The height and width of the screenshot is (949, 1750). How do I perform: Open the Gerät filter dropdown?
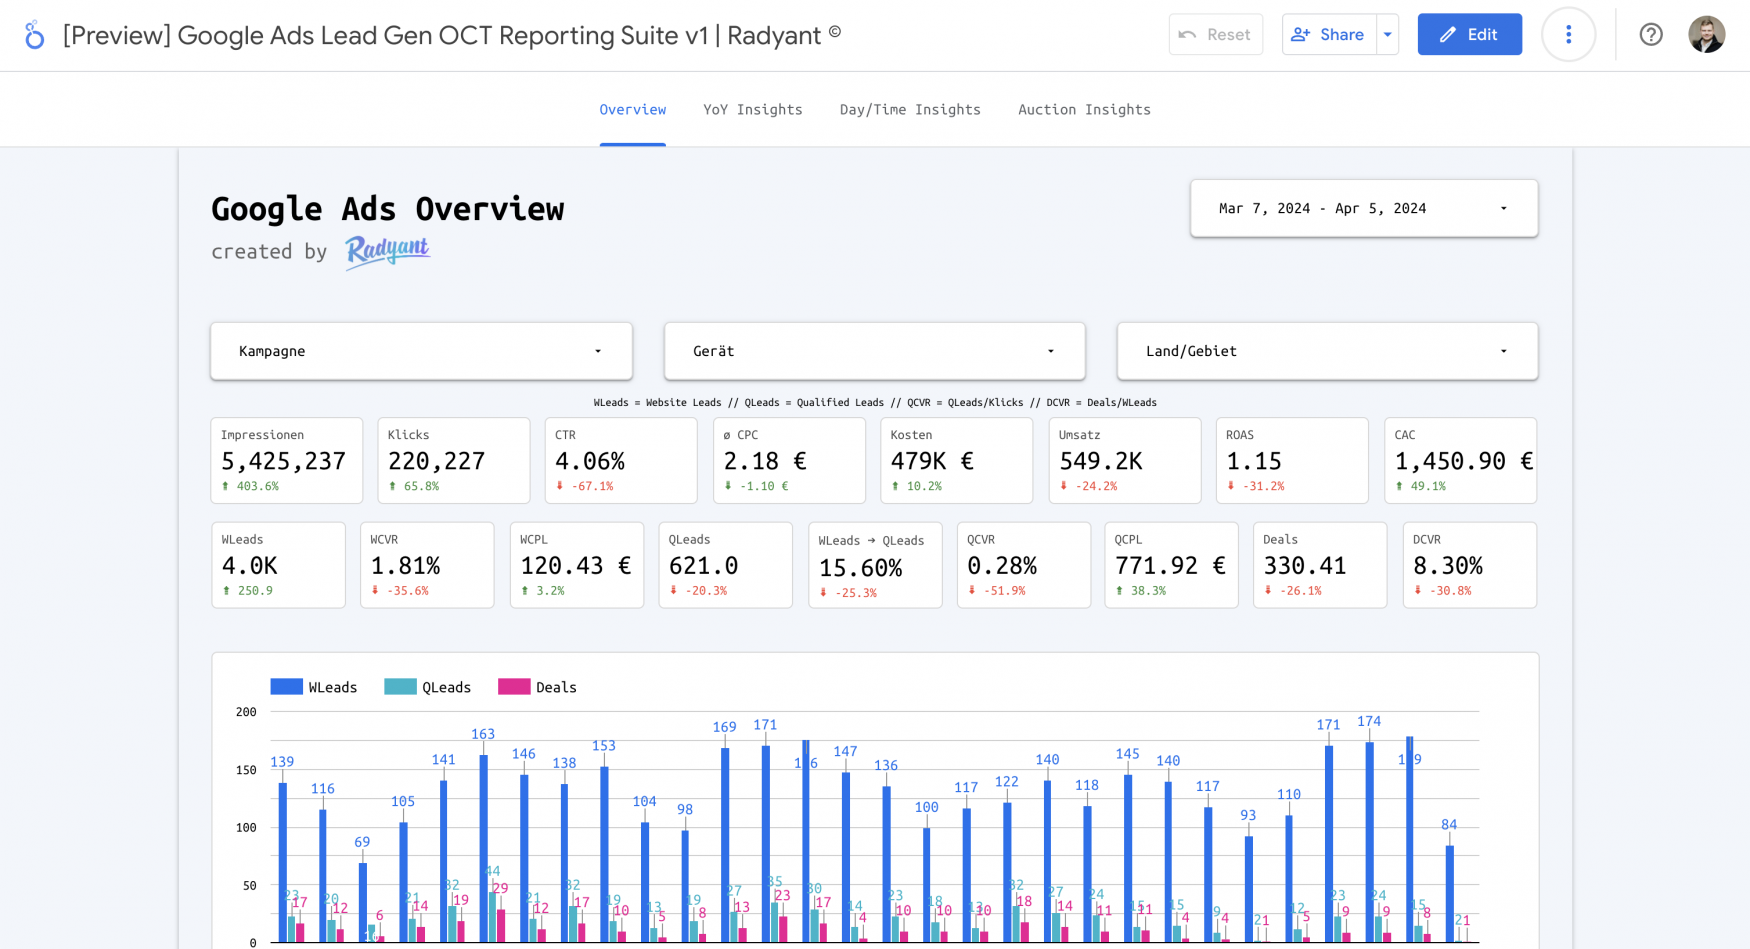point(874,351)
